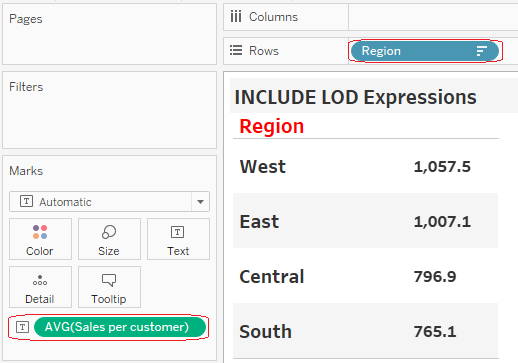The height and width of the screenshot is (363, 518).
Task: Select the Region pill on Rows shelf
Action: pos(425,51)
